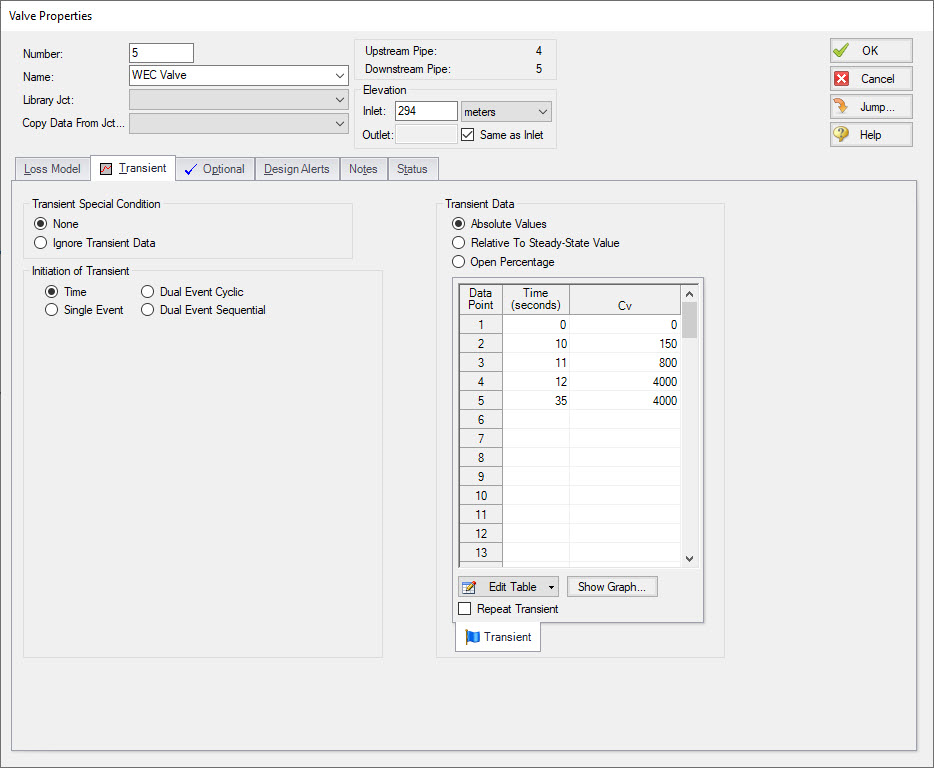Open the Design Alerts tab
The image size is (934, 768).
click(297, 169)
